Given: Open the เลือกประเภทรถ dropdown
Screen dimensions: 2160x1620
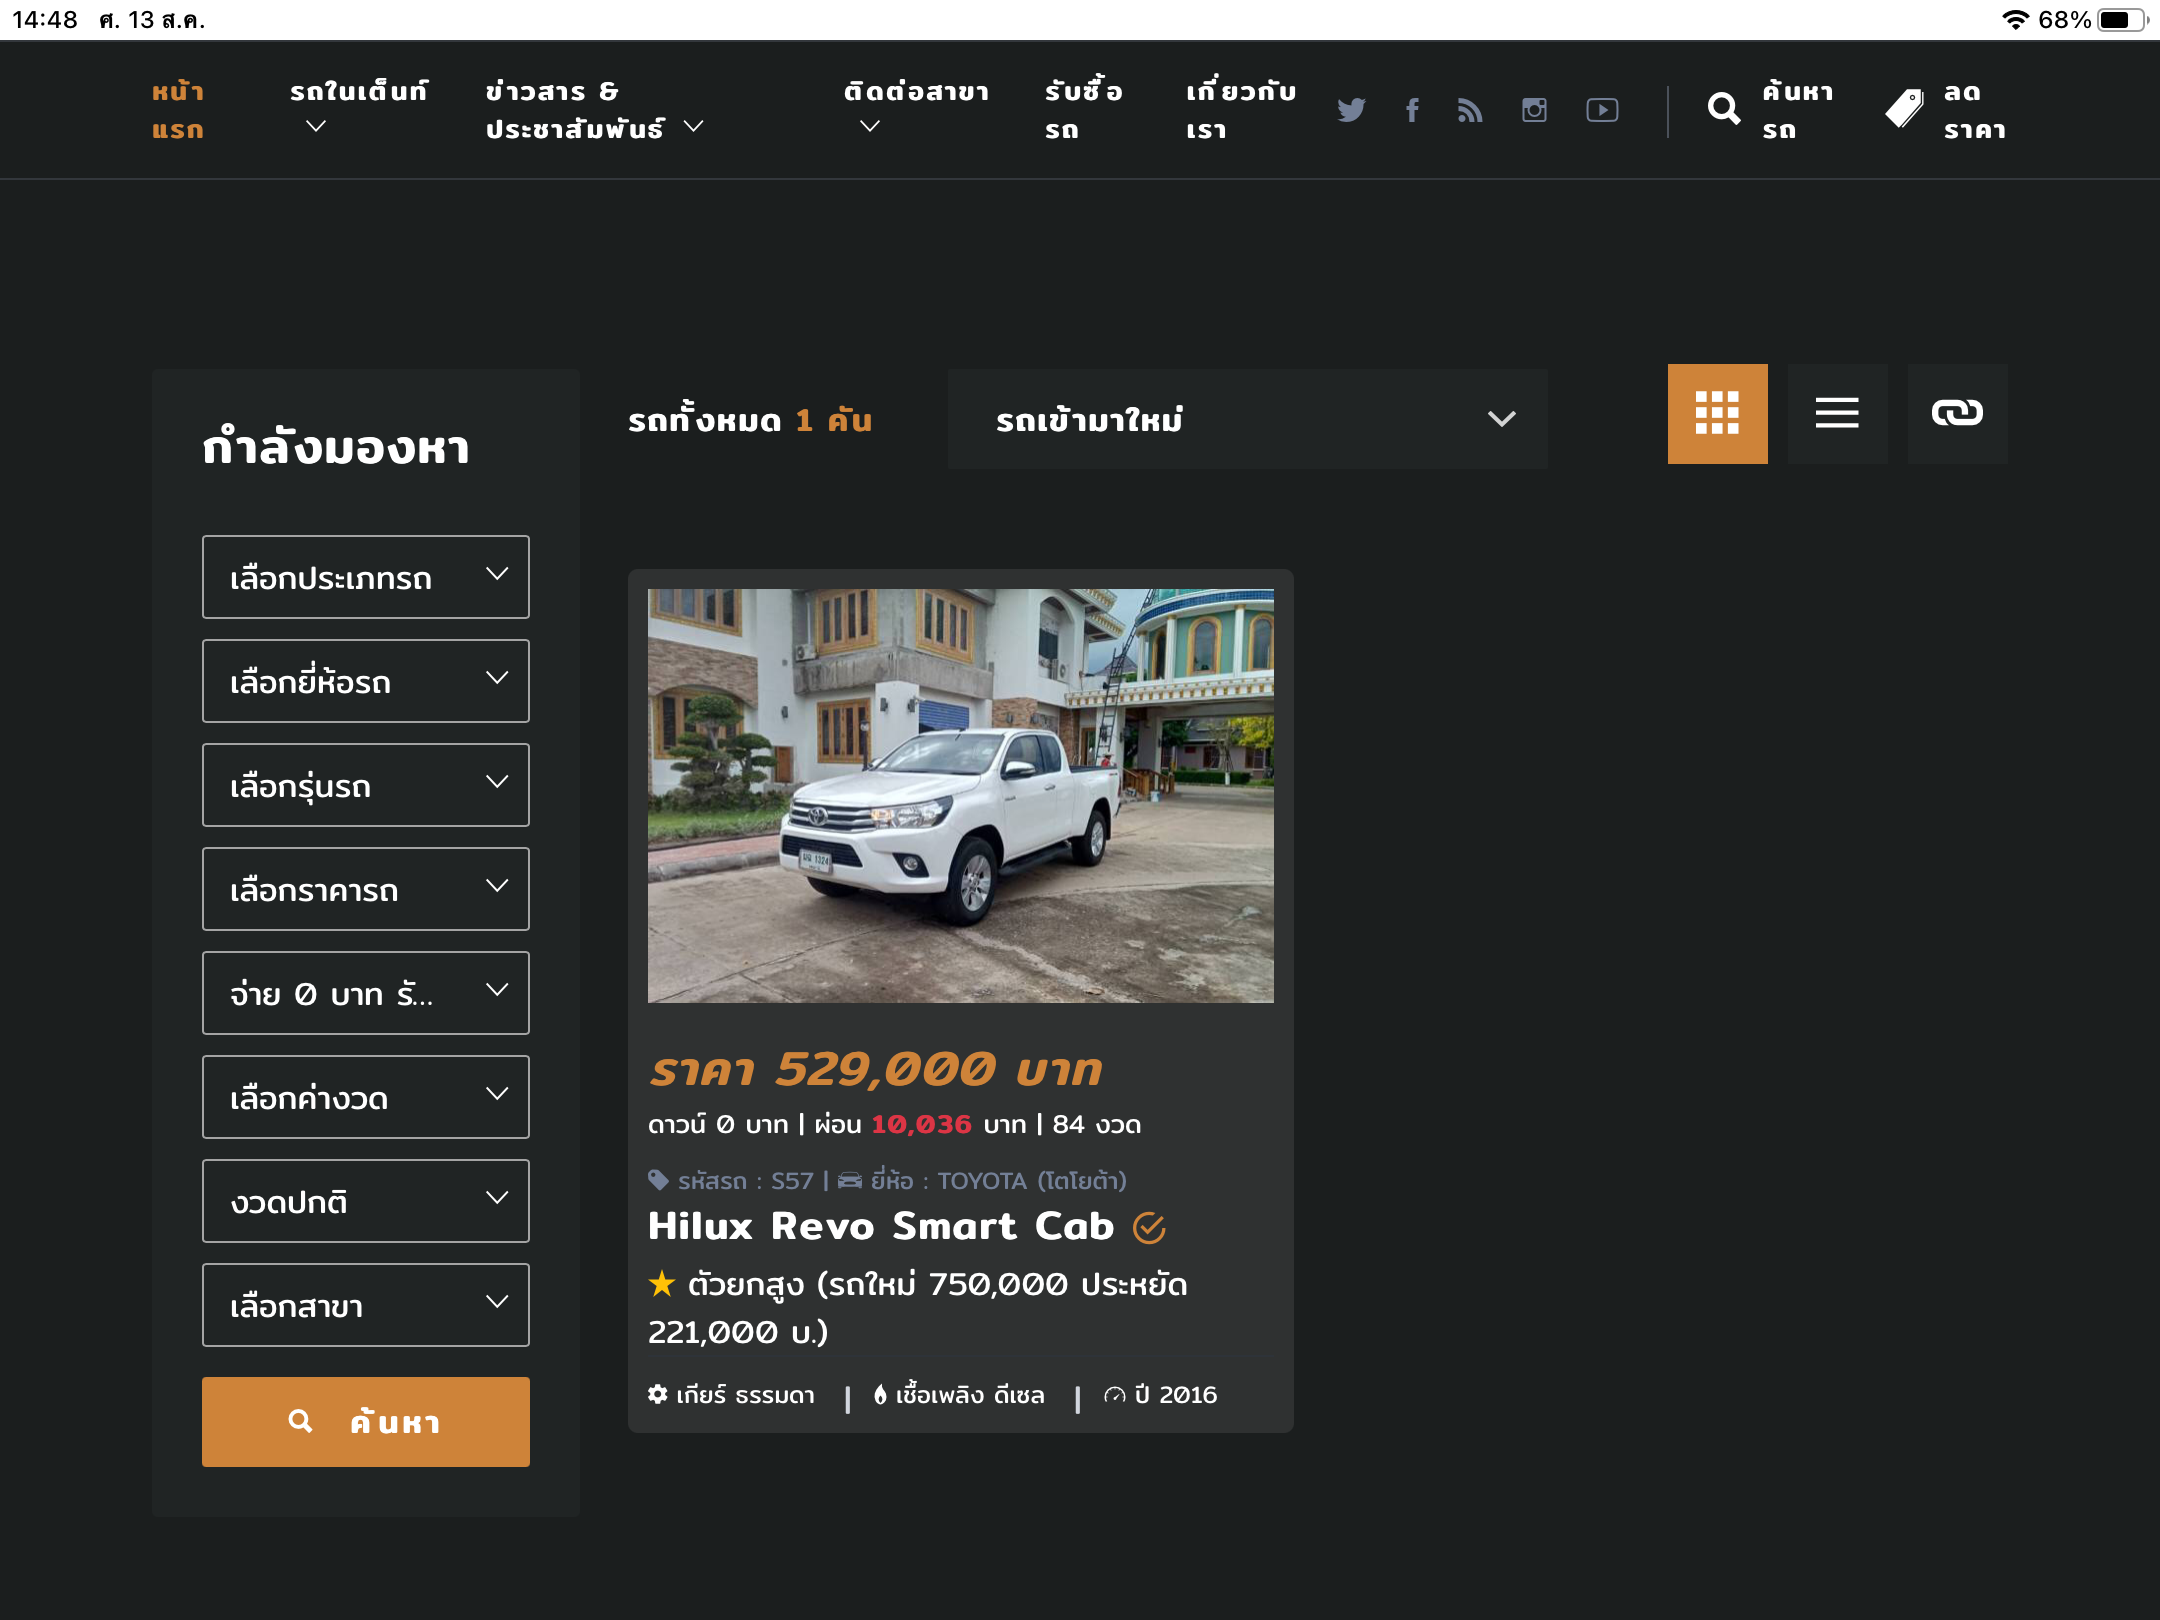Looking at the screenshot, I should point(365,577).
